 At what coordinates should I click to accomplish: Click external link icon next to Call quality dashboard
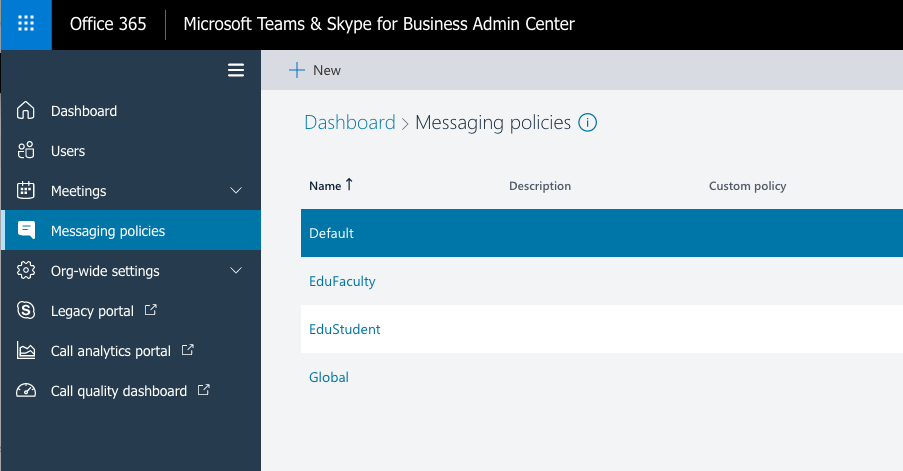[x=204, y=390]
